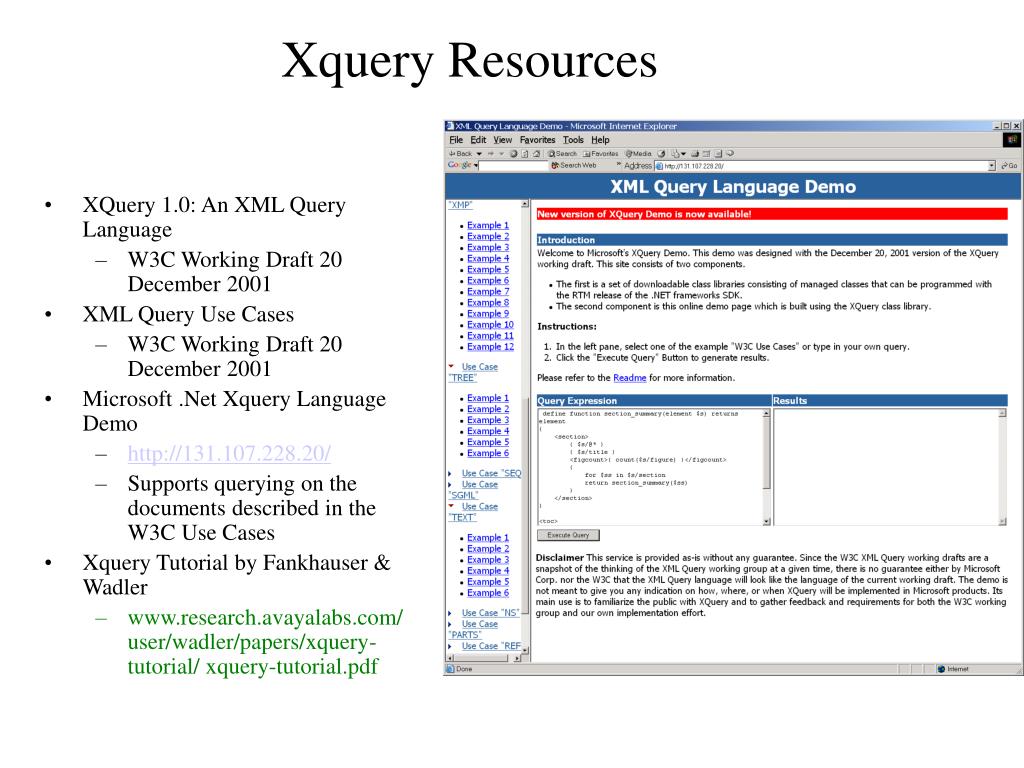The image size is (1024, 768).
Task: Open the Media toolbar button
Action: (639, 153)
